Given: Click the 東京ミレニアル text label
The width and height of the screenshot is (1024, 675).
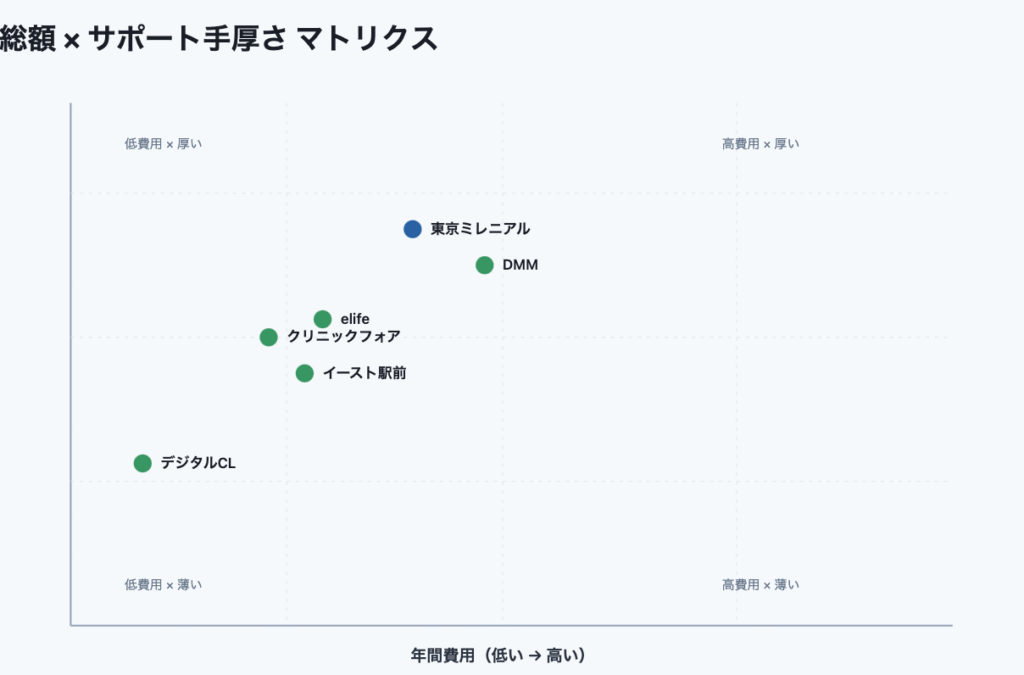Looking at the screenshot, I should click(480, 229).
